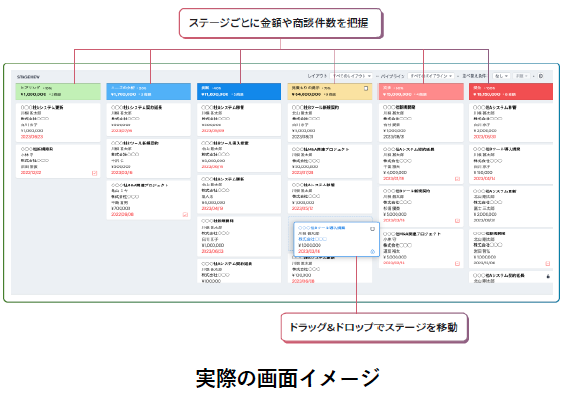Open the second deal card in the light-blue column
This screenshot has width=577, height=396.
point(149,158)
